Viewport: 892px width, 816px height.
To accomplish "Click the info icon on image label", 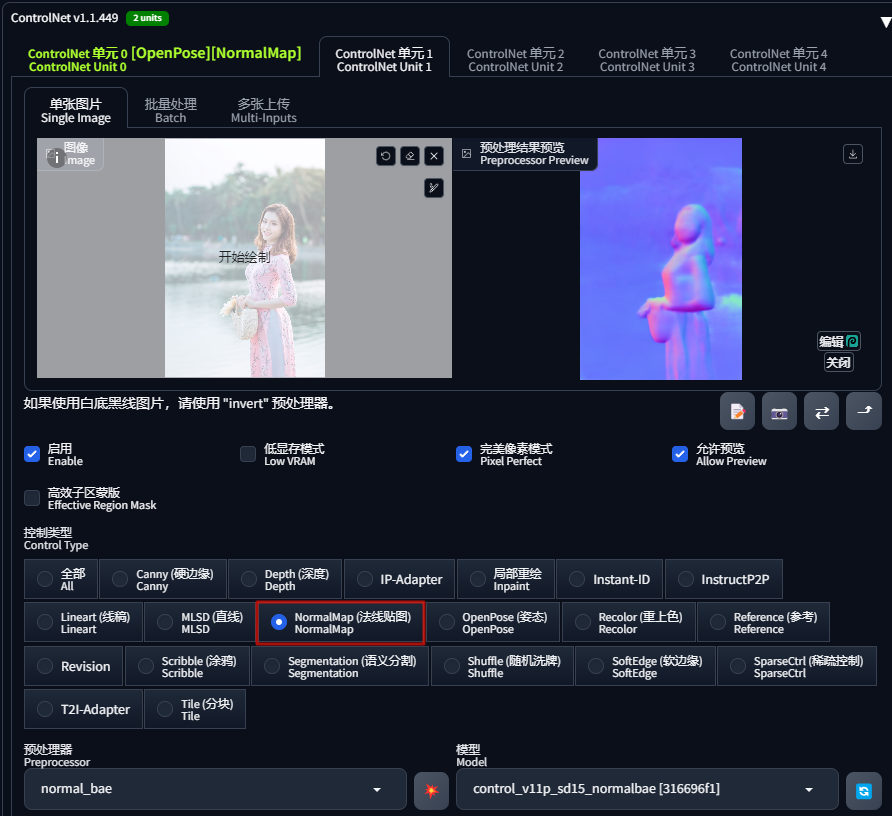I will pos(56,158).
